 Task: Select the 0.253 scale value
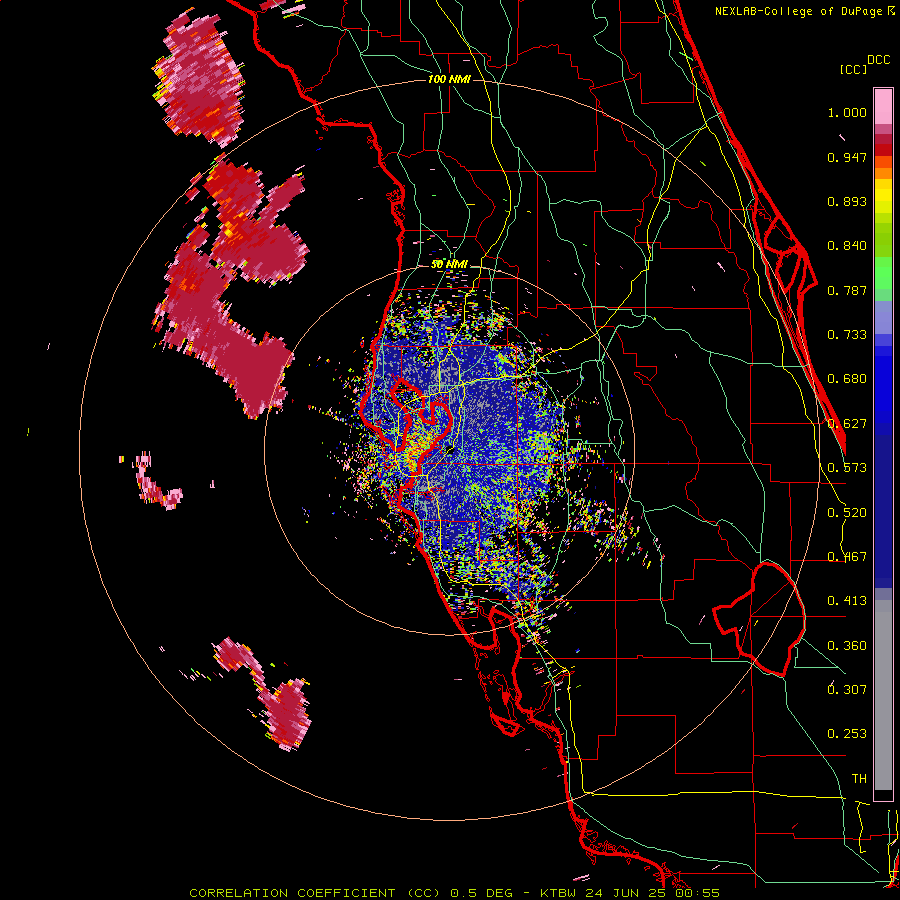coord(847,734)
